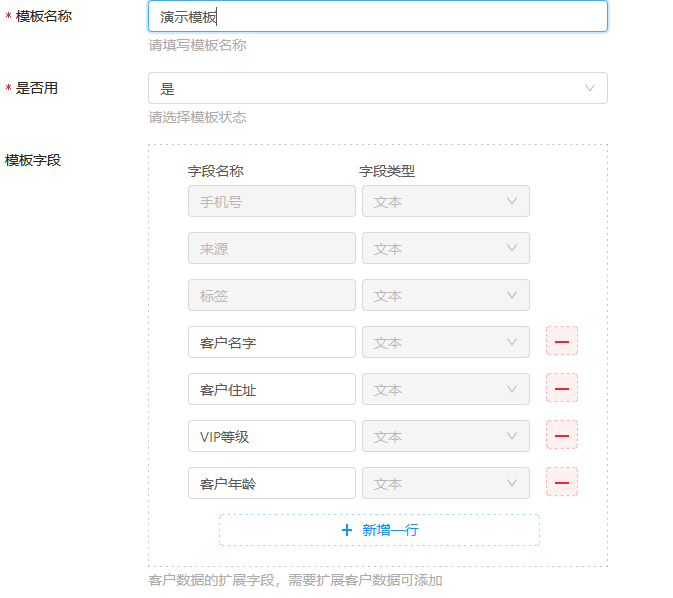This screenshot has height=598, width=673.
Task: Click the plus icon in 新增一行
Action: pos(347,530)
